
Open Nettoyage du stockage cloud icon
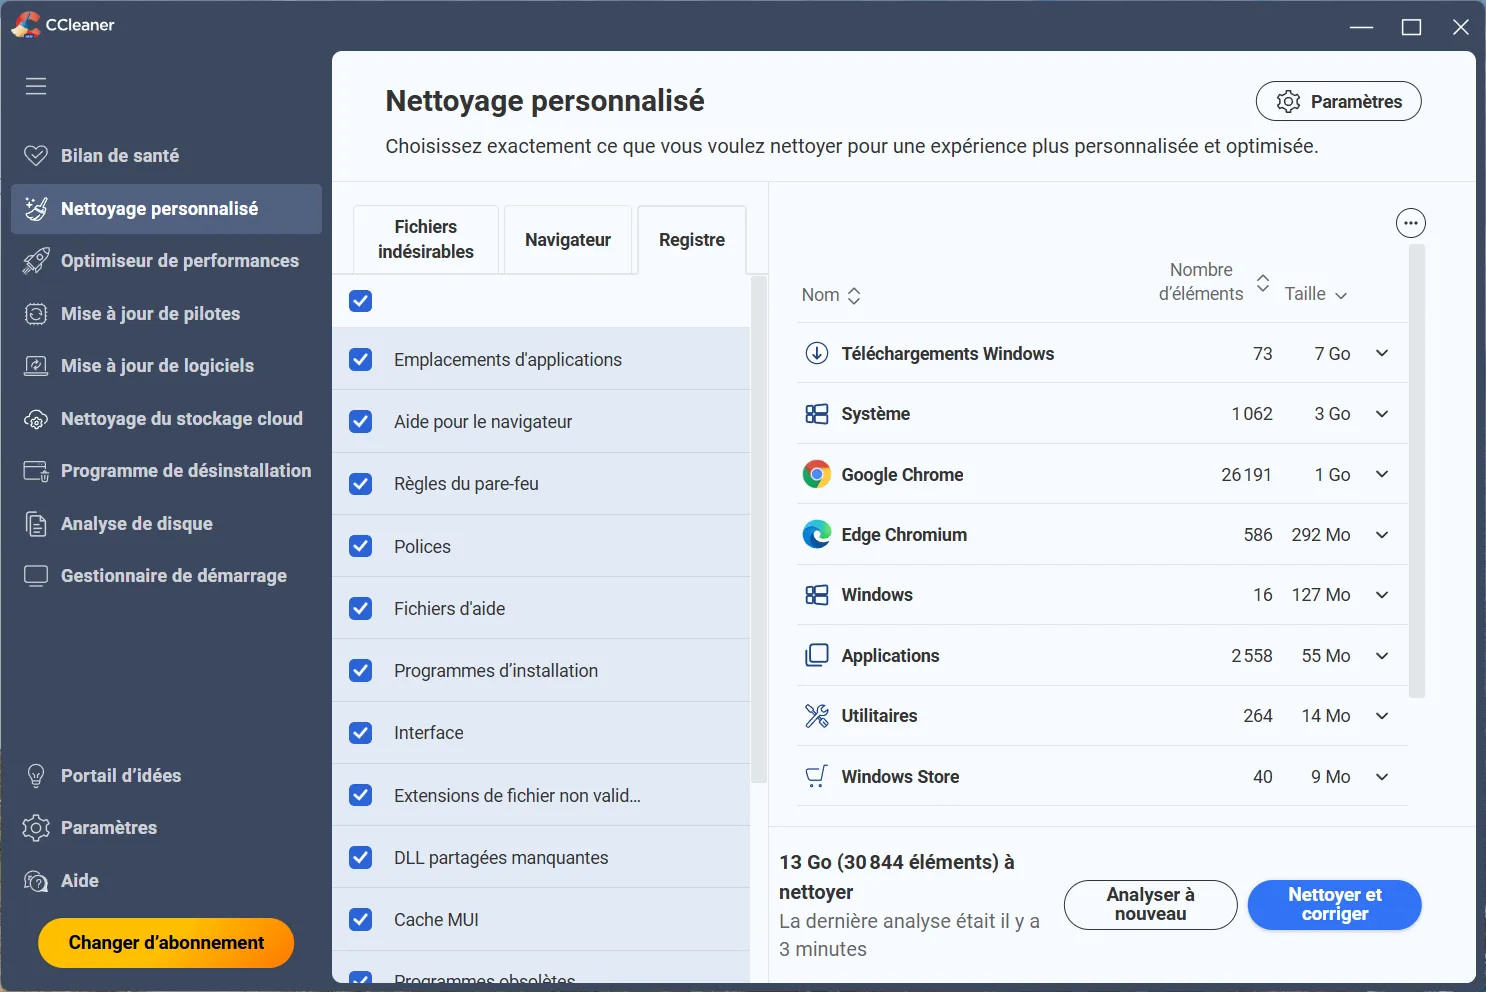tap(37, 418)
